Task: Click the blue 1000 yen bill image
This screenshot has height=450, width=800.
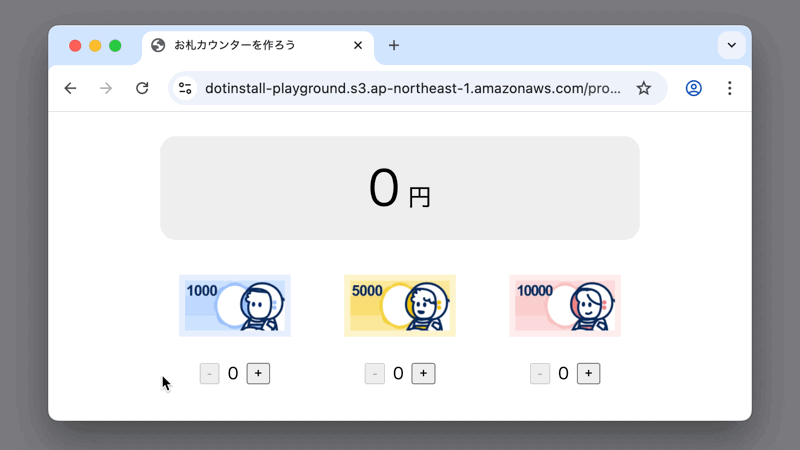Action: coord(235,305)
